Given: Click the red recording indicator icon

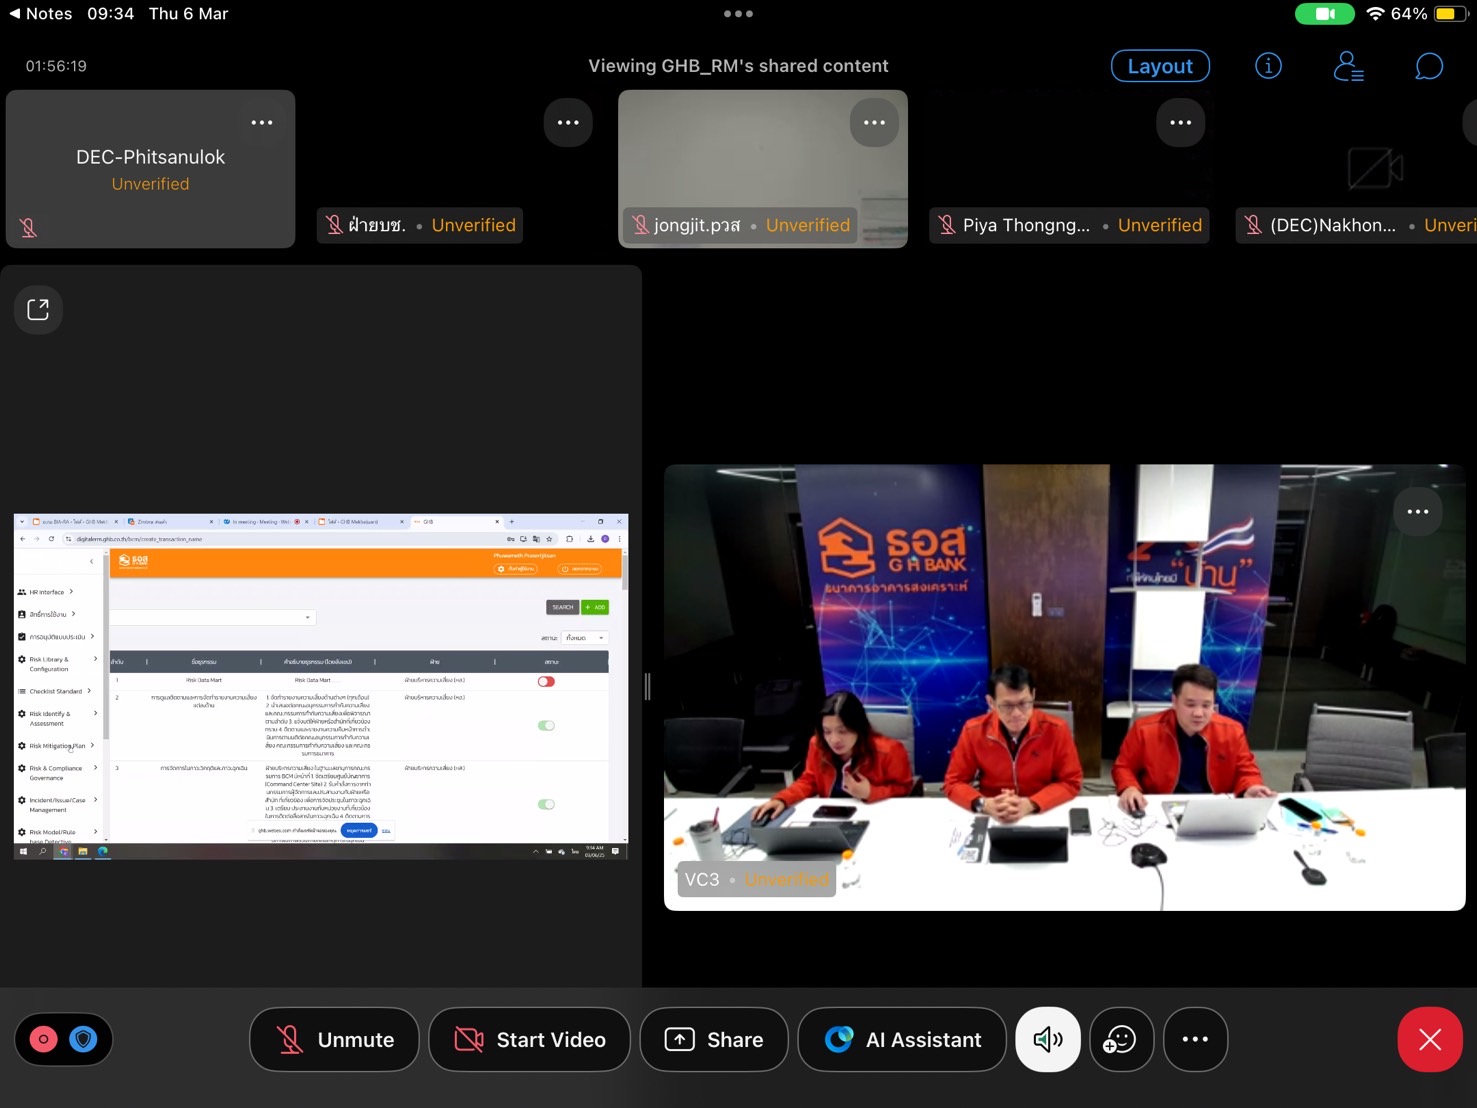Looking at the screenshot, I should [x=44, y=1040].
